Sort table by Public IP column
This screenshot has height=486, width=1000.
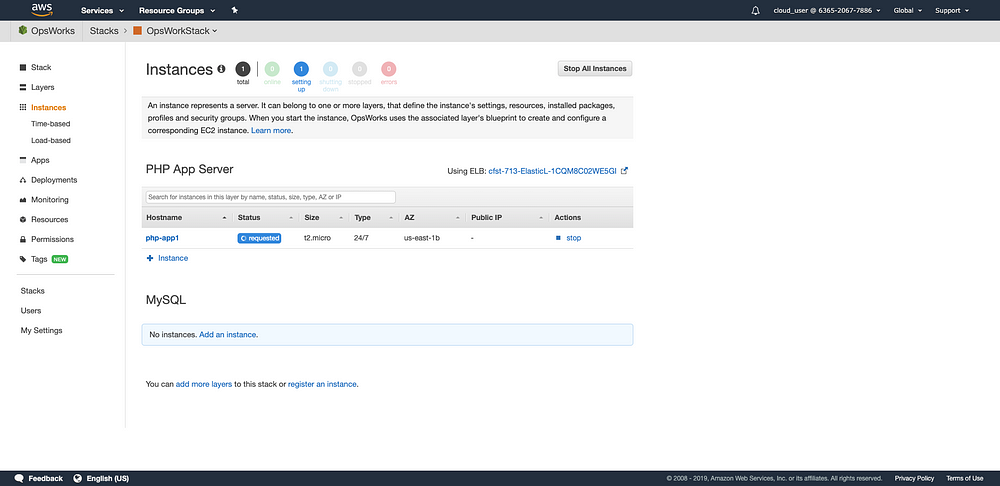[507, 217]
